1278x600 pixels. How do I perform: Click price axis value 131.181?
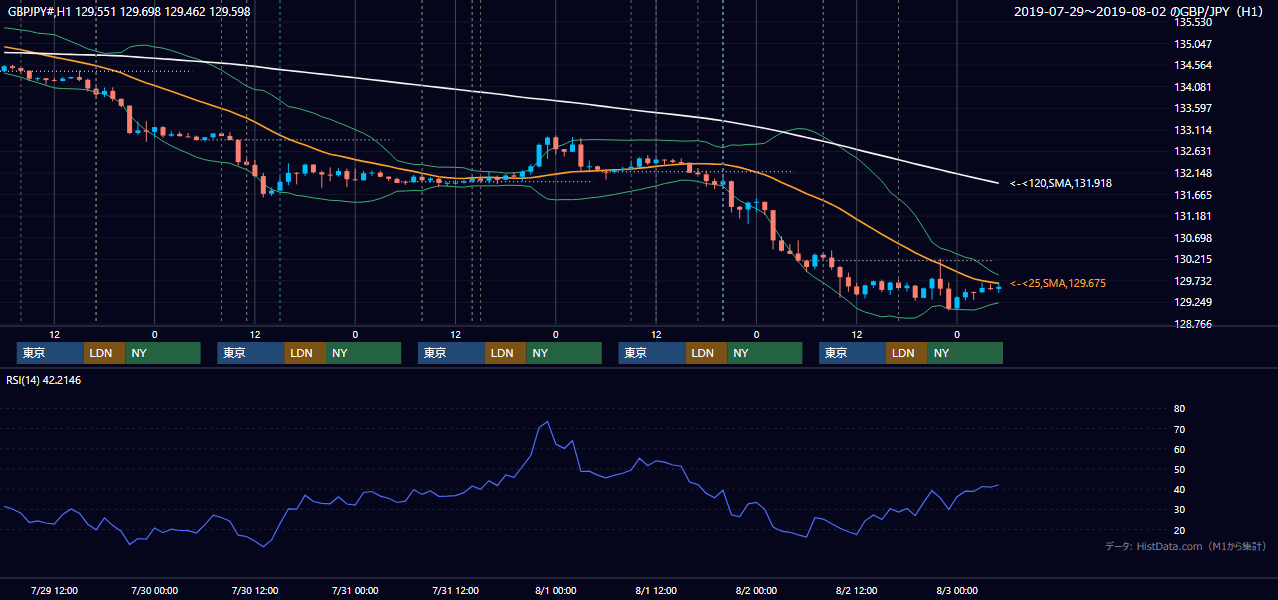1193,216
